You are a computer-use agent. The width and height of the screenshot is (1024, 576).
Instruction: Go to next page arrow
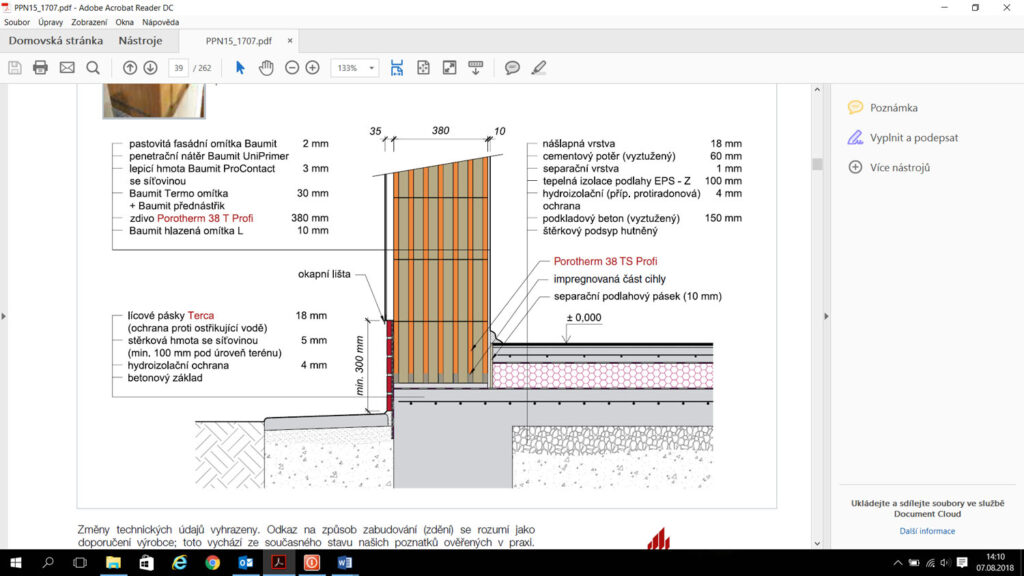(x=150, y=68)
